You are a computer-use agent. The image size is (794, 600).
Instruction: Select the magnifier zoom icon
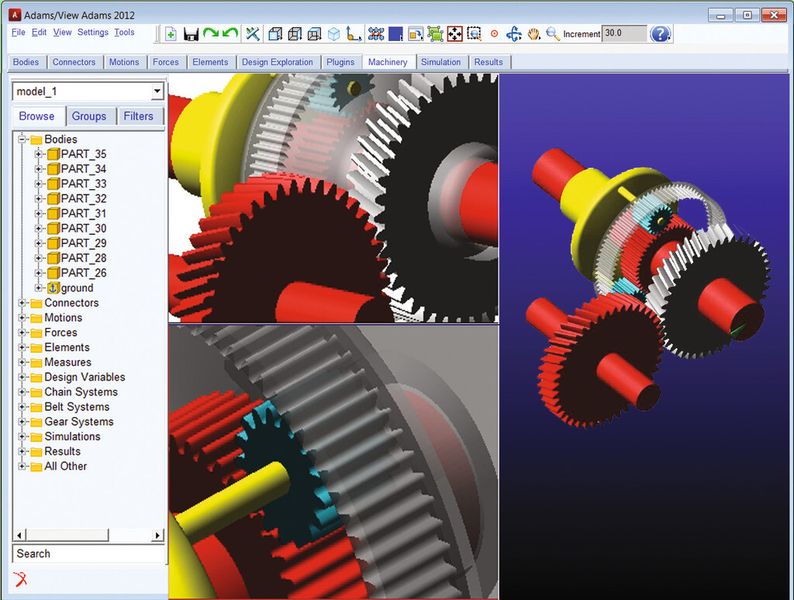click(552, 34)
